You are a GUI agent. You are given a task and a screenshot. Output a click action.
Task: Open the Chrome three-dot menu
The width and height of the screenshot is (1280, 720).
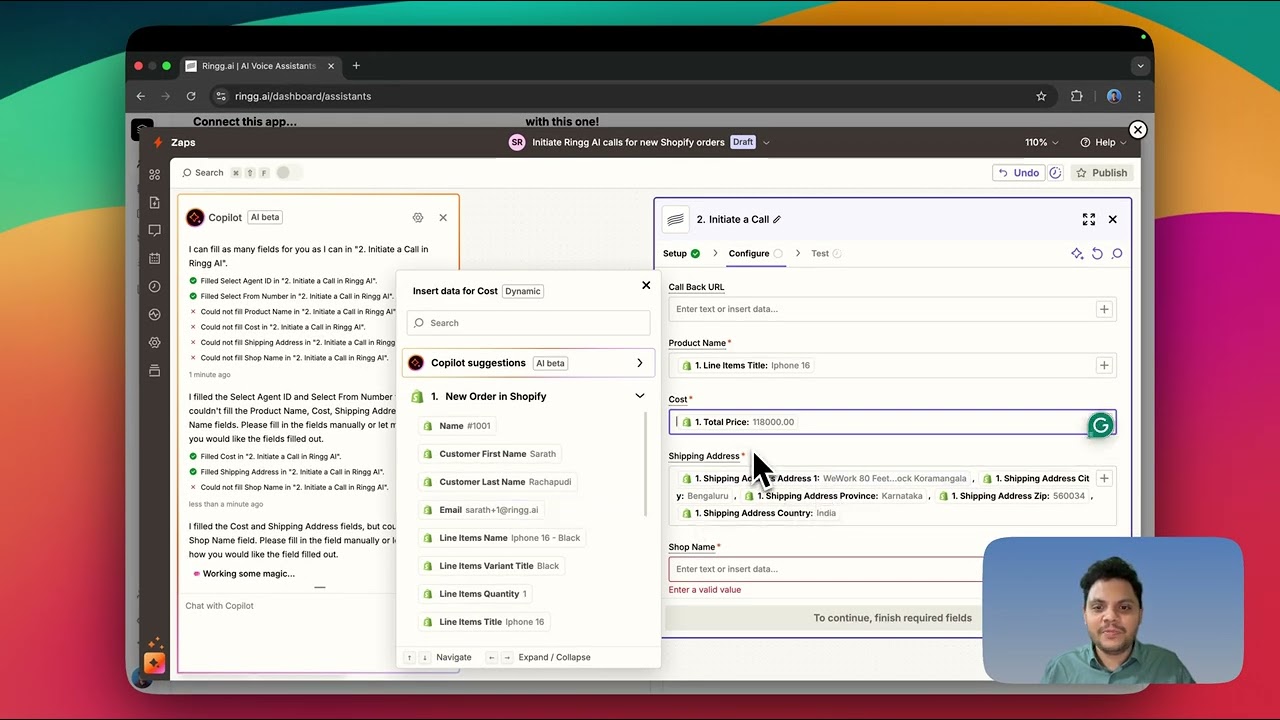point(1139,96)
